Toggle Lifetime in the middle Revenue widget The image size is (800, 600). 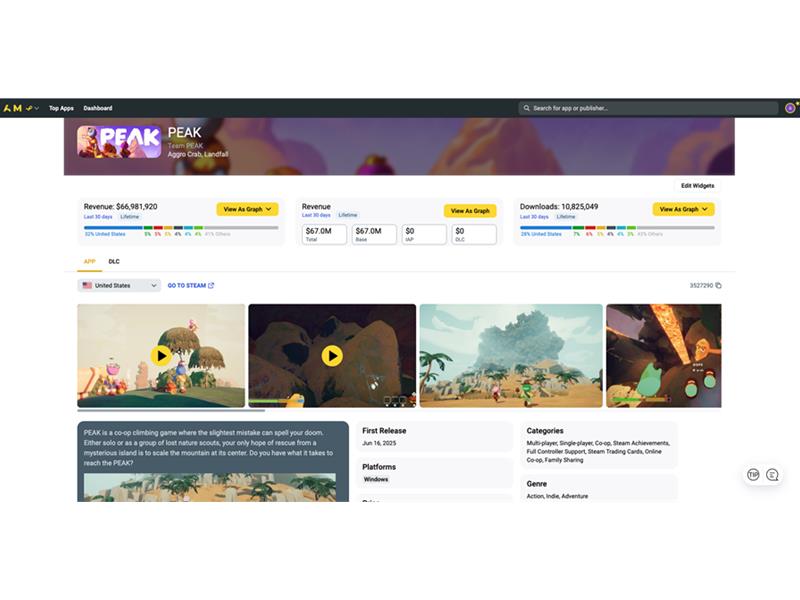click(x=347, y=215)
